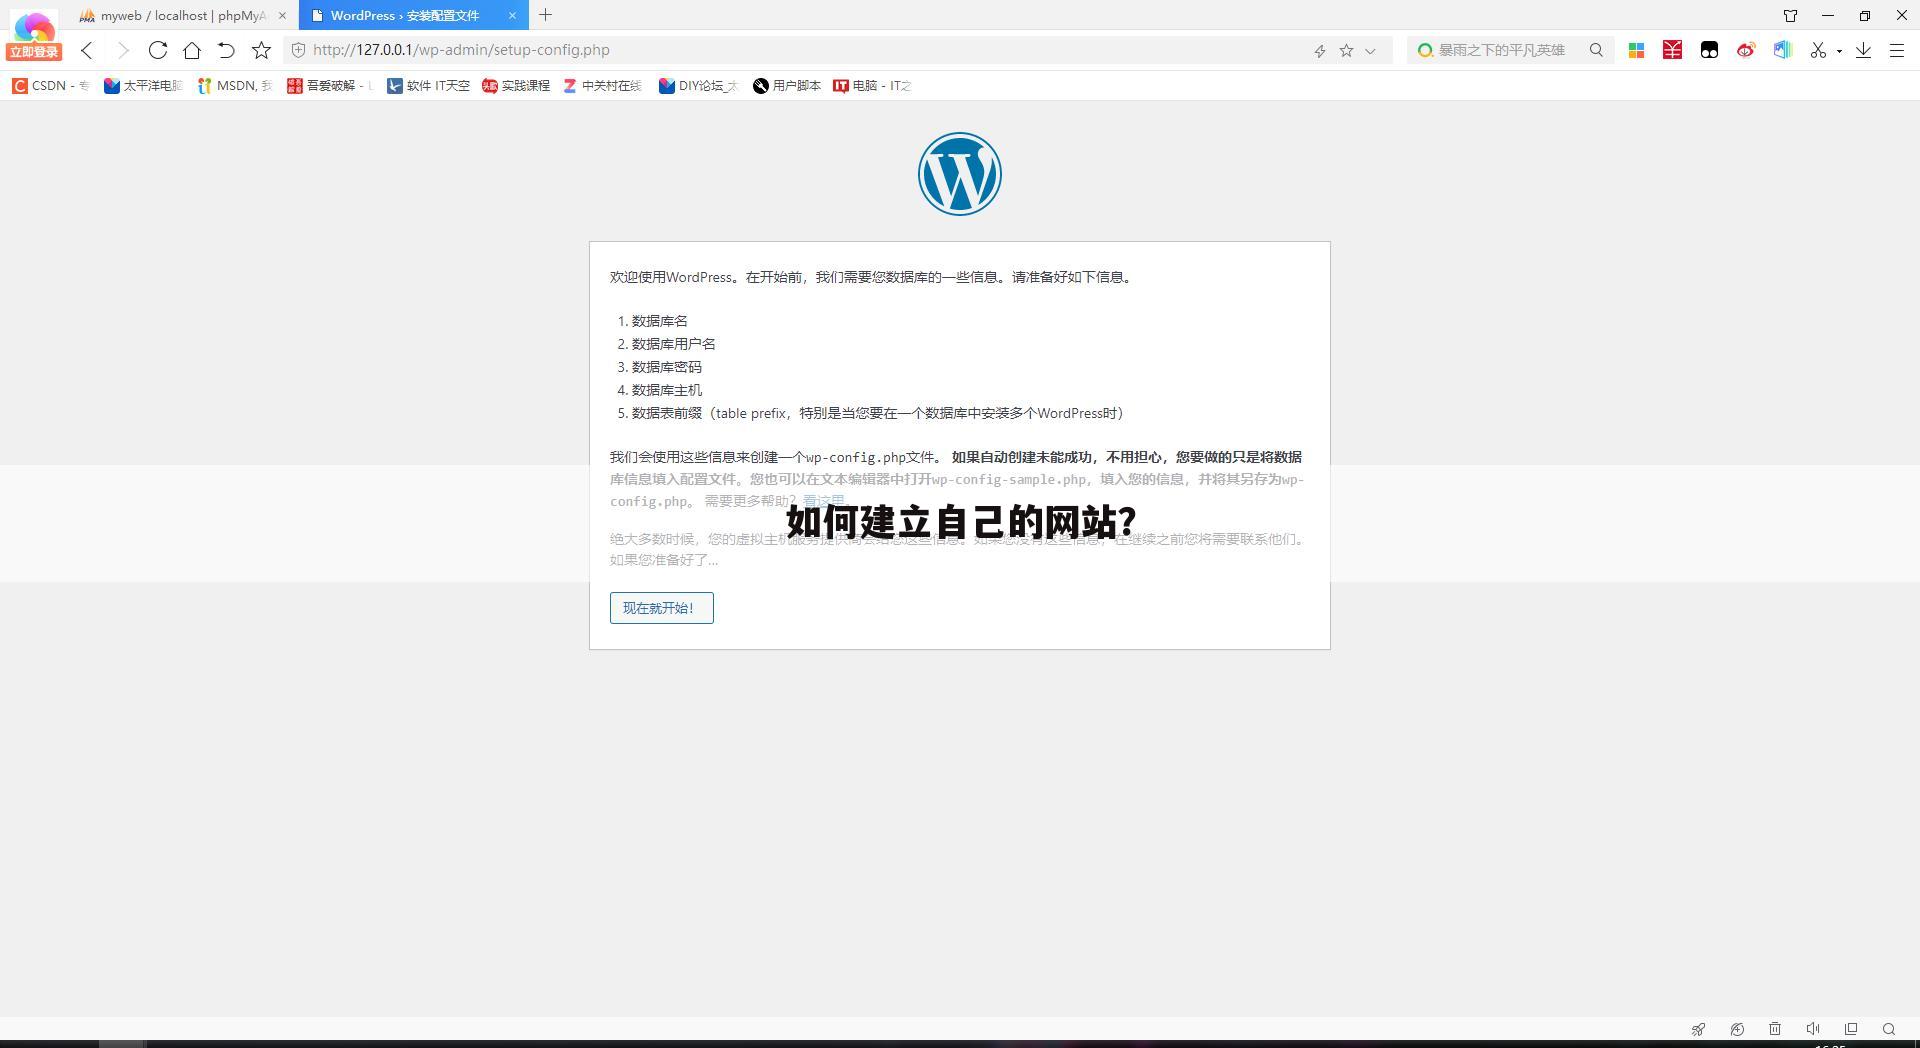Viewport: 1920px width, 1048px height.
Task: Click the blue picture-gallery extension icon
Action: pos(1782,50)
